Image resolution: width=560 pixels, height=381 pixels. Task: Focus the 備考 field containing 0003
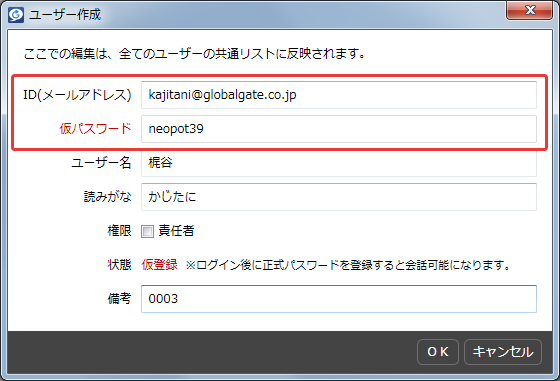339,299
